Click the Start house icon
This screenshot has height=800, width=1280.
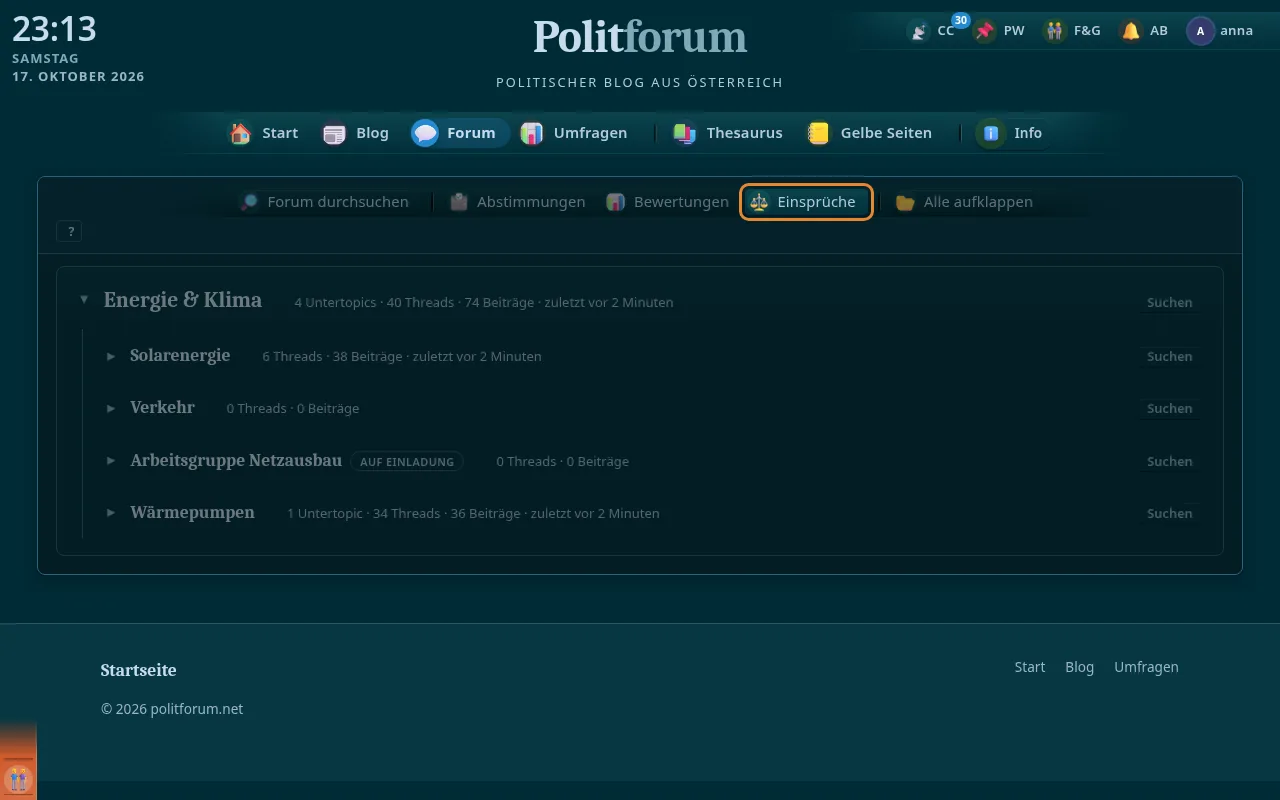241,133
